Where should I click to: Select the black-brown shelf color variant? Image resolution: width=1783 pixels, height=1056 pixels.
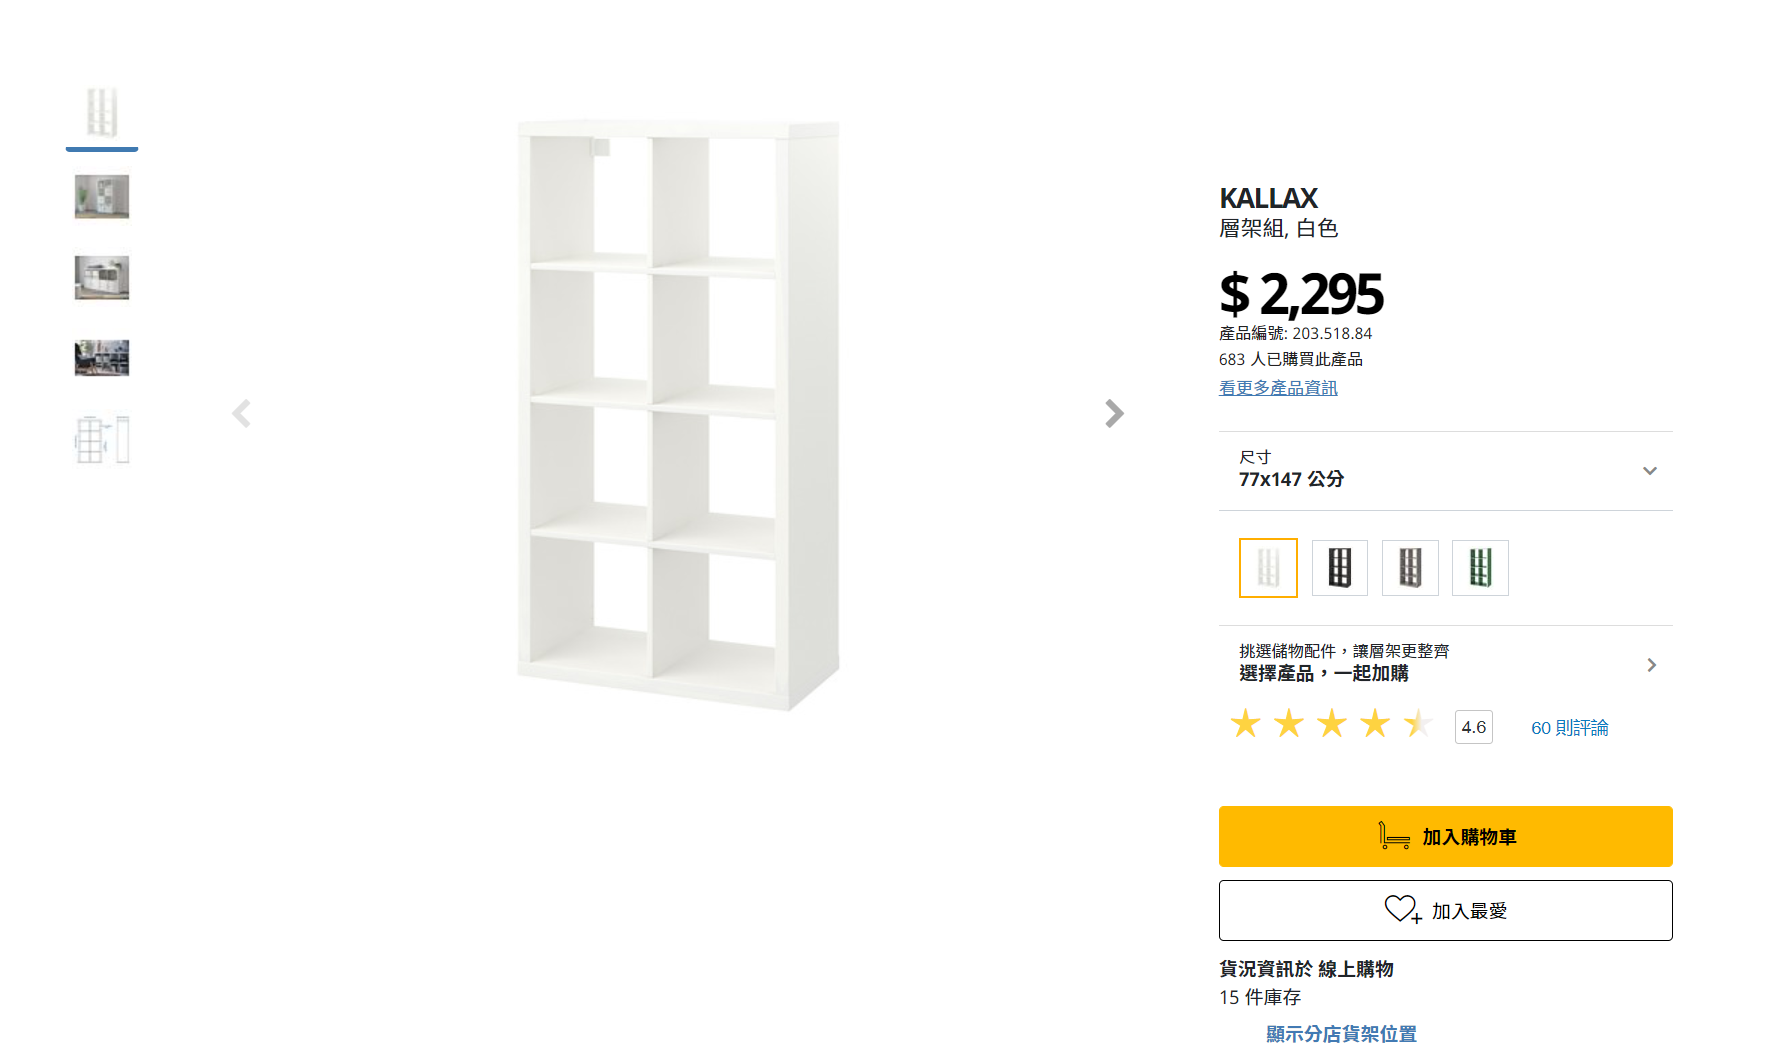point(1339,568)
